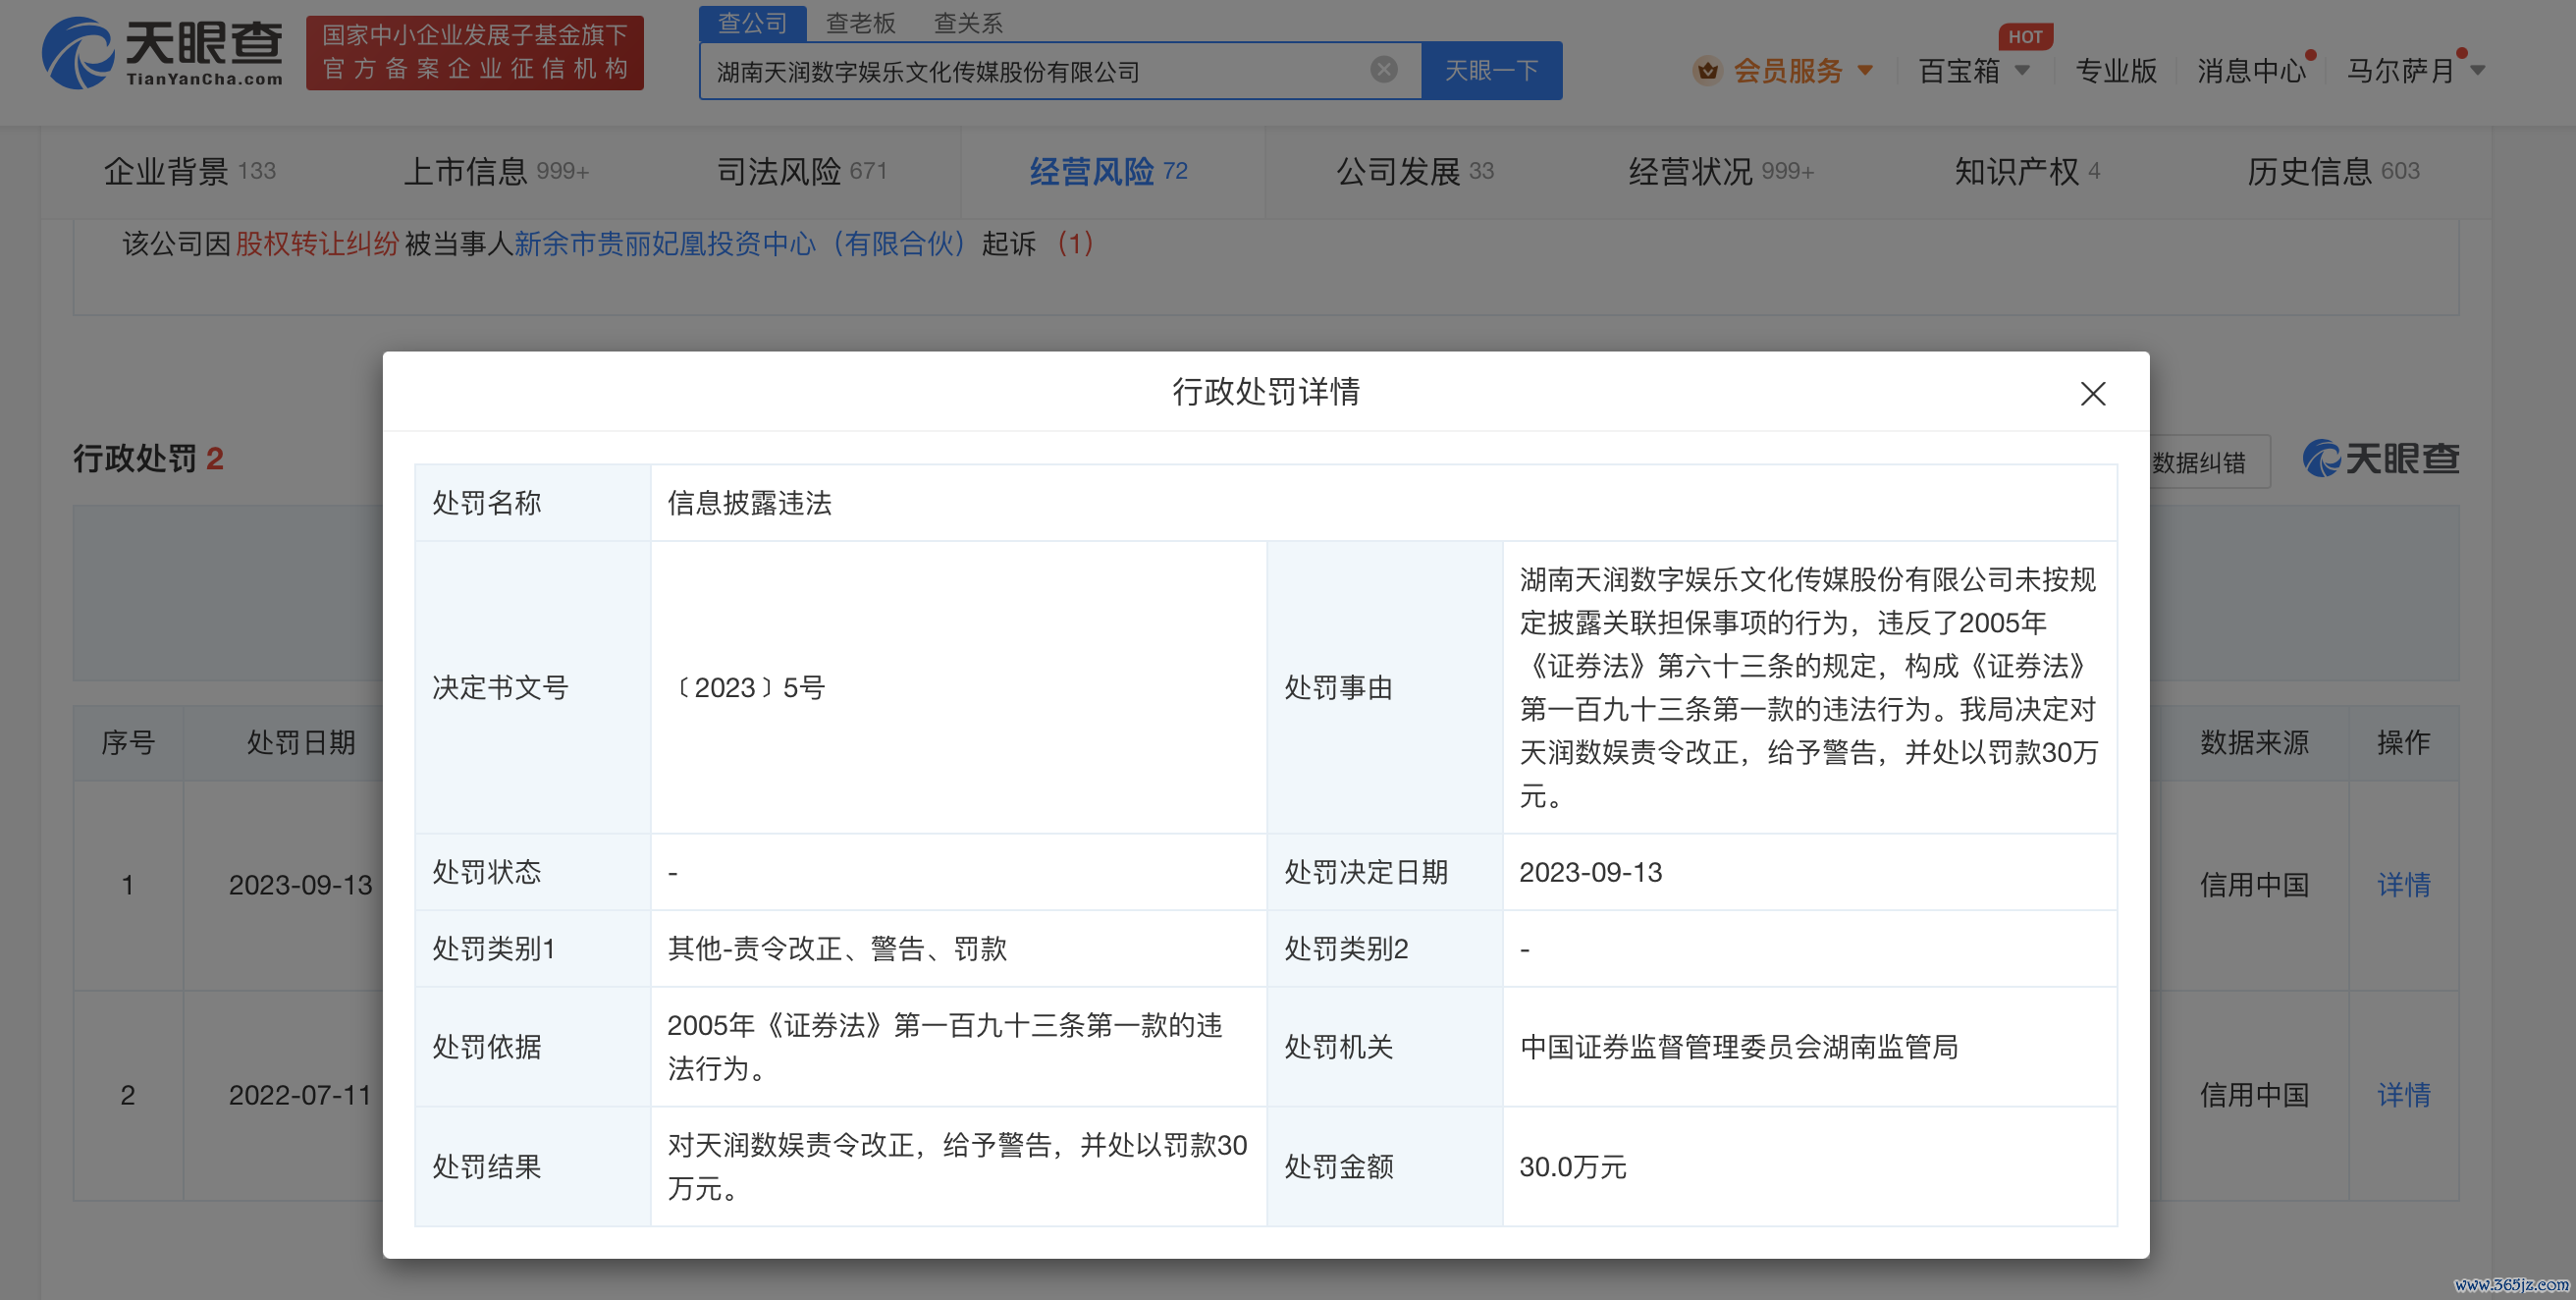The image size is (2576, 1300).
Task: Click the 处罚名称 label cell
Action: (533, 503)
